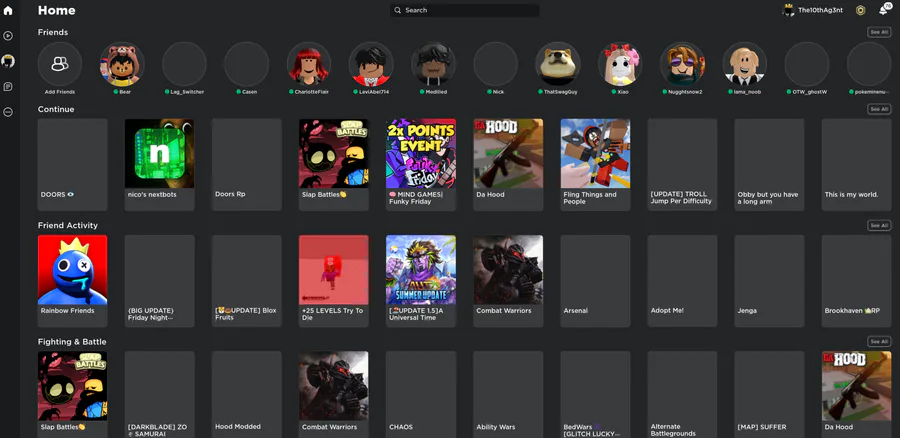Screen dimensions: 900x438
Task: Click the Fighting & Battle heading
Action: [72, 342]
